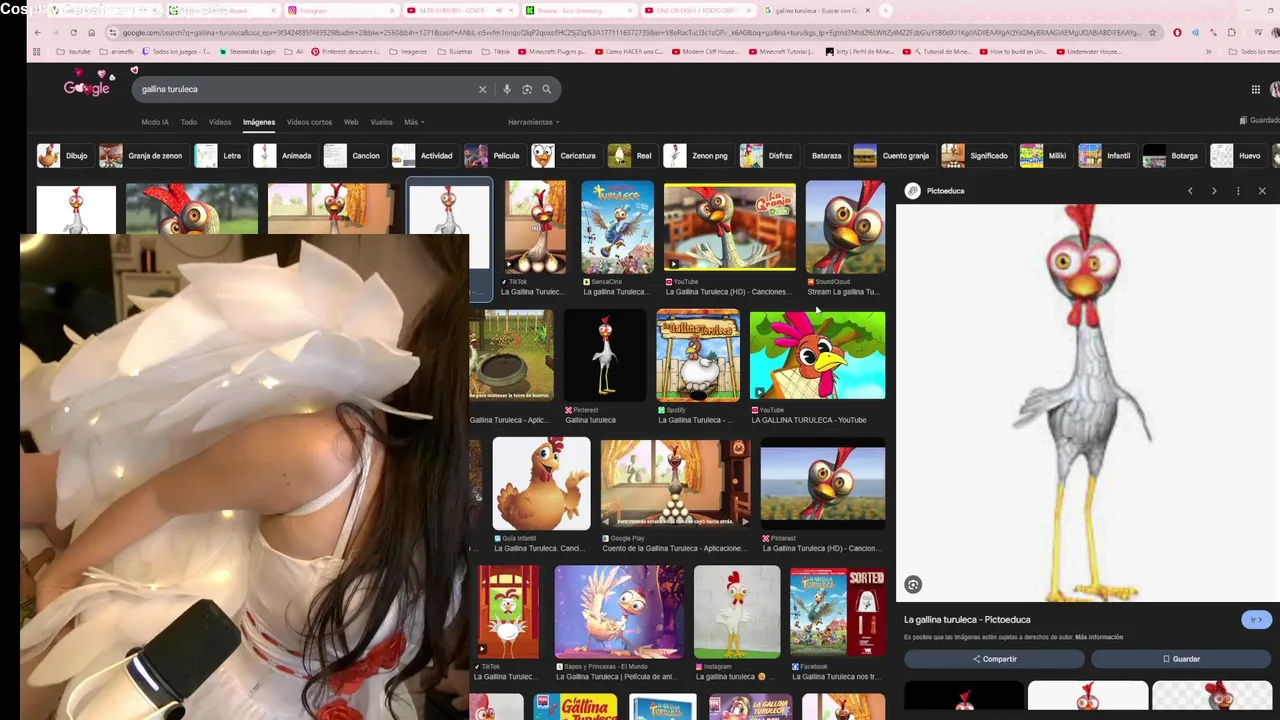1280x720 pixels.
Task: Open the Pinterest bookmark
Action: [345, 52]
